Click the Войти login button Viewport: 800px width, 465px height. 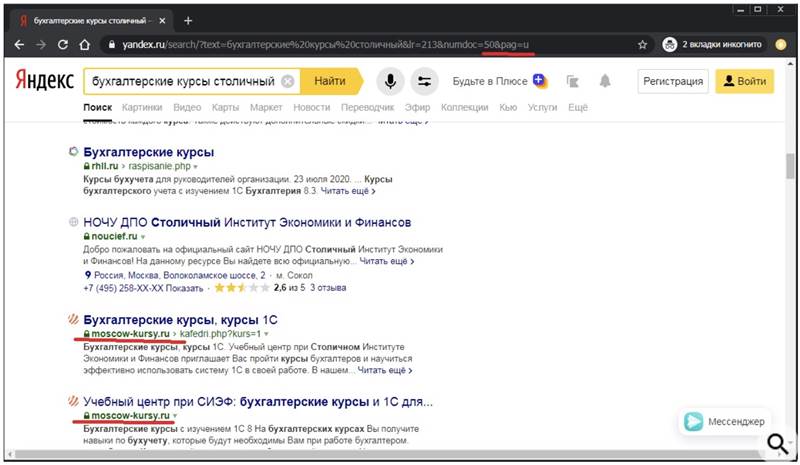[744, 81]
